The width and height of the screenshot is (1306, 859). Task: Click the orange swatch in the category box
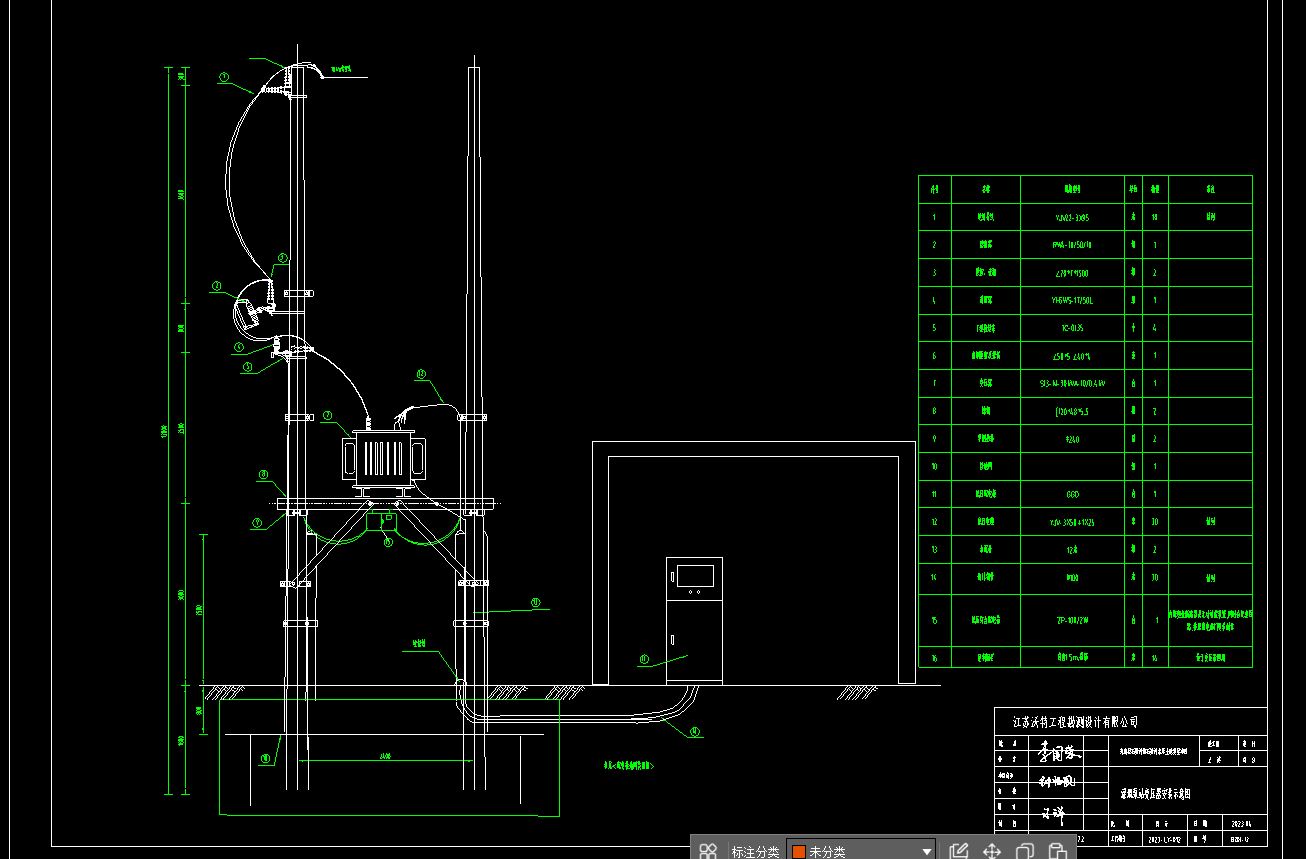(x=799, y=852)
